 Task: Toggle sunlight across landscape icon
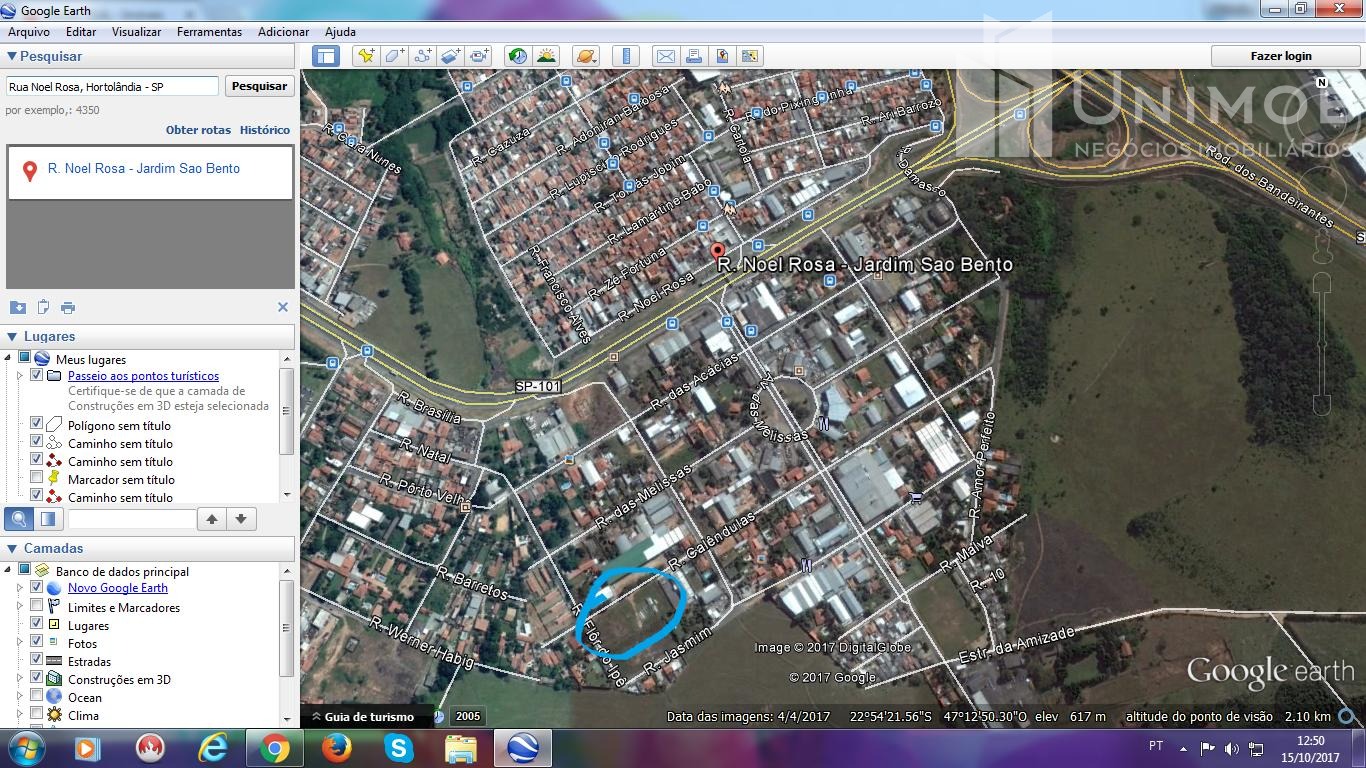click(x=546, y=57)
